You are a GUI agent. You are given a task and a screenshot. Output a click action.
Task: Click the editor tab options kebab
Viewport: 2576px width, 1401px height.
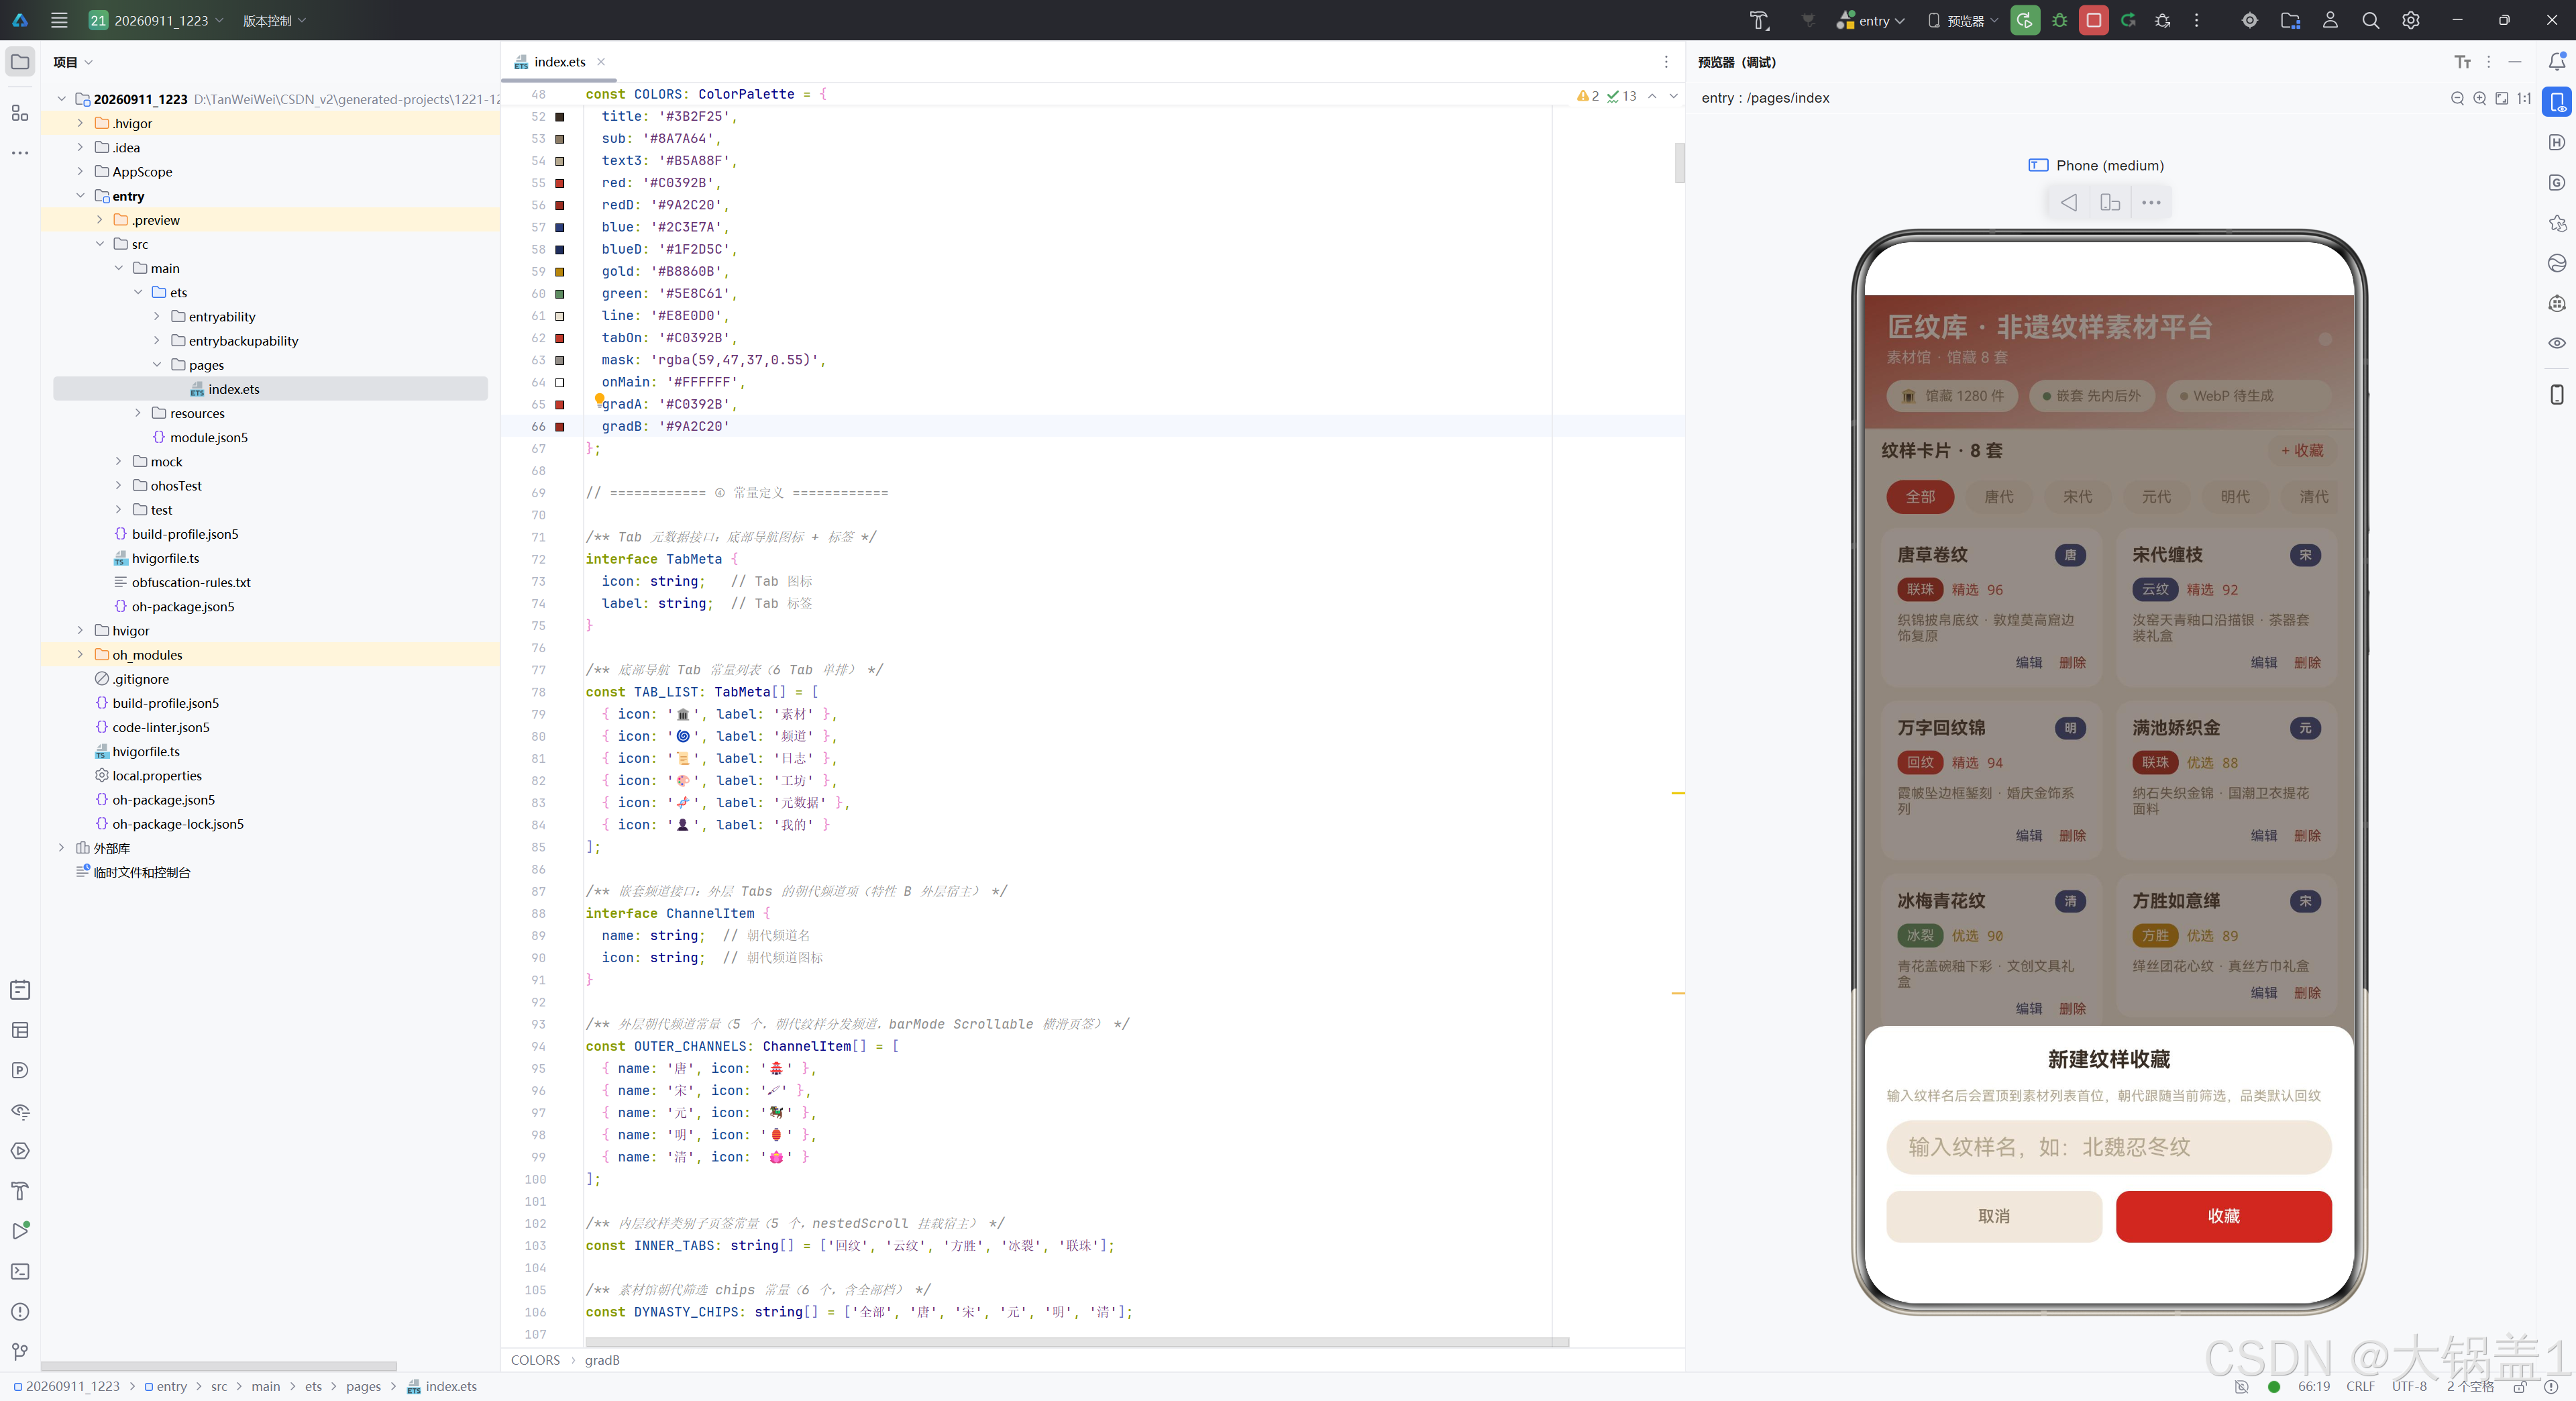1666,62
